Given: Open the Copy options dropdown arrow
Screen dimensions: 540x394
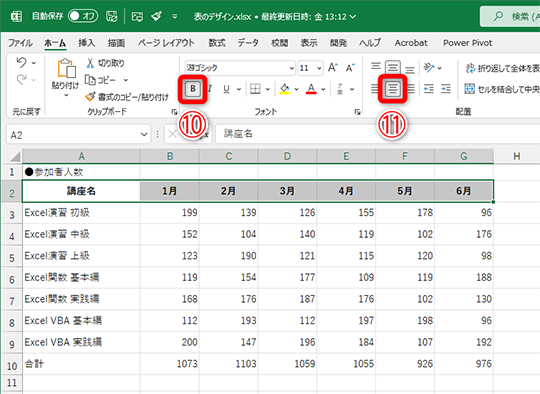Looking at the screenshot, I should pos(126,80).
